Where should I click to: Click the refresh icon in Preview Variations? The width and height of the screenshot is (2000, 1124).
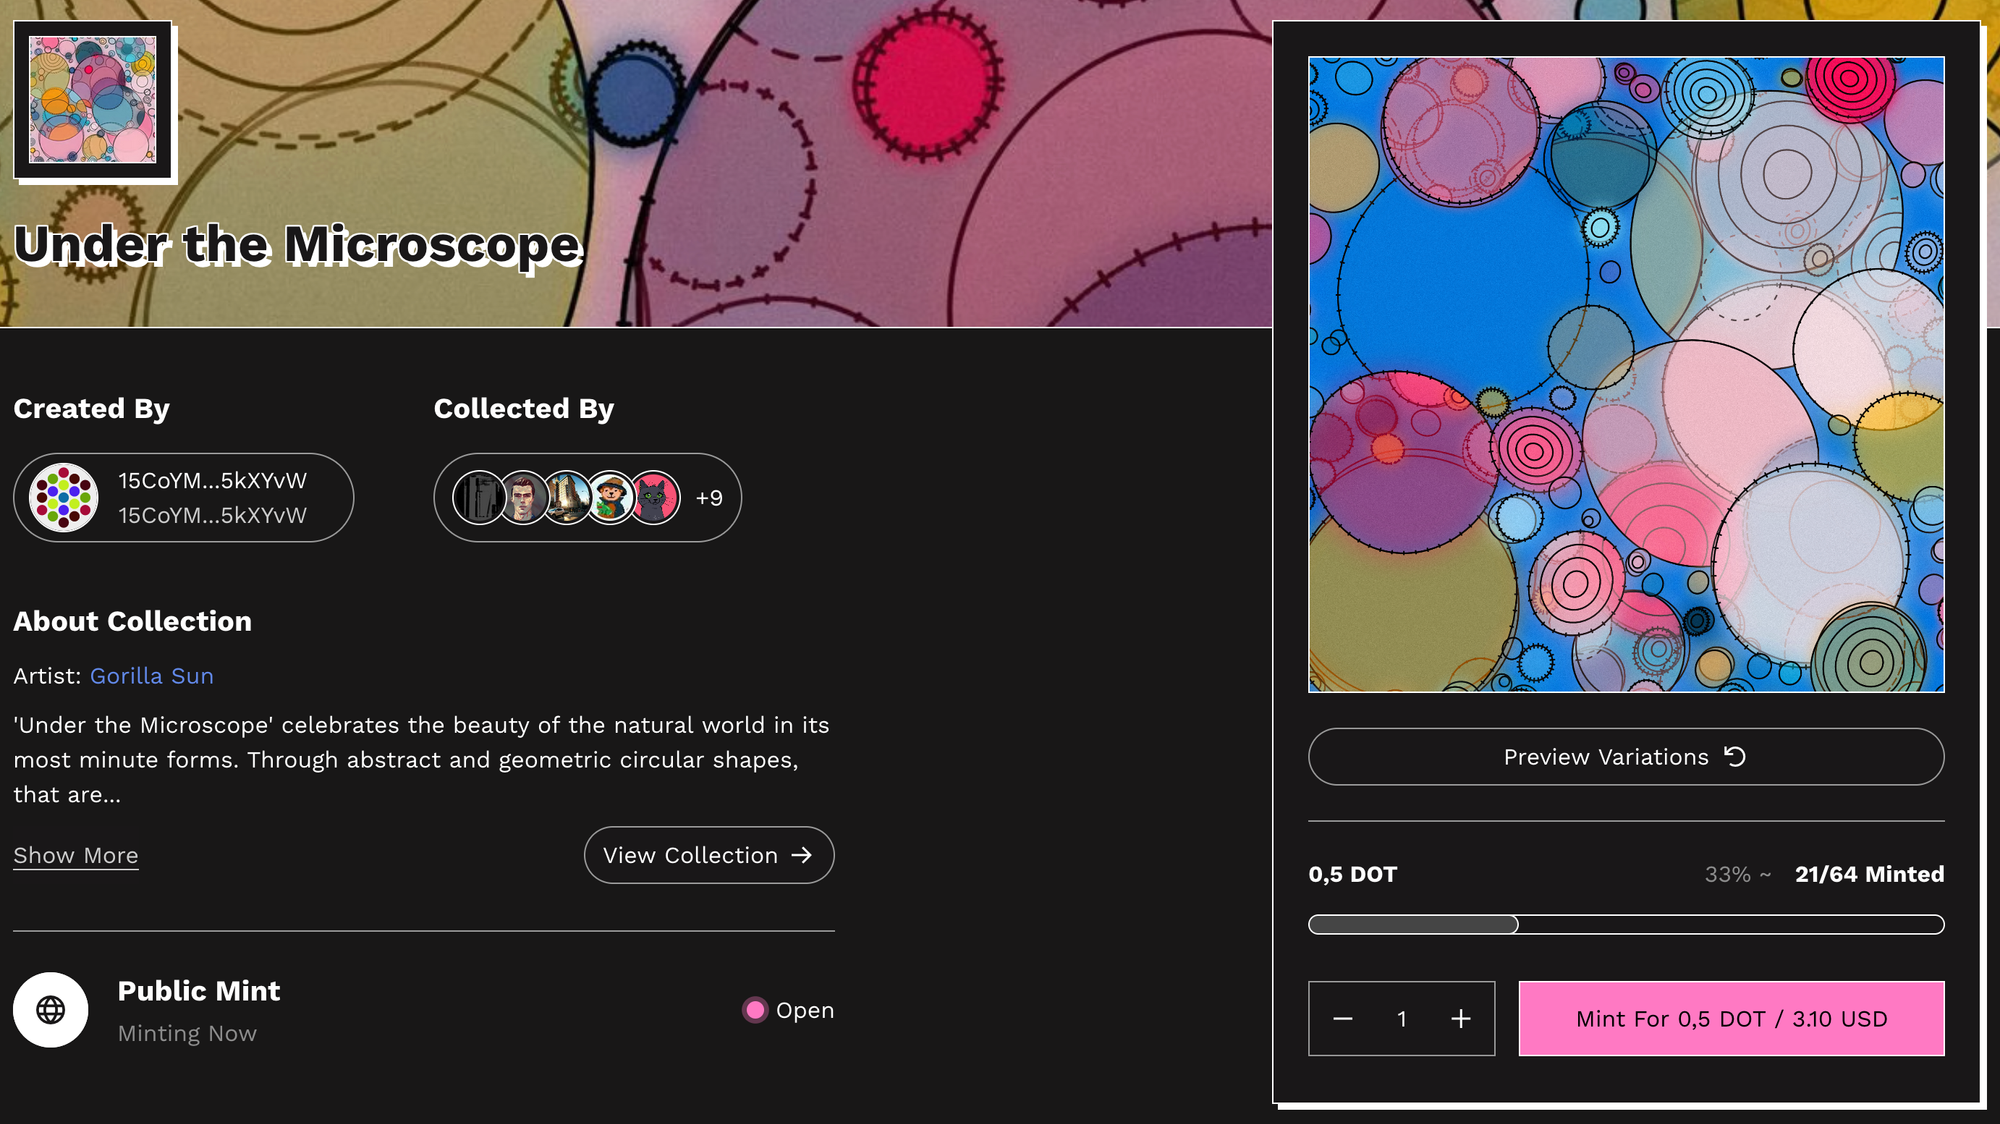(1735, 757)
